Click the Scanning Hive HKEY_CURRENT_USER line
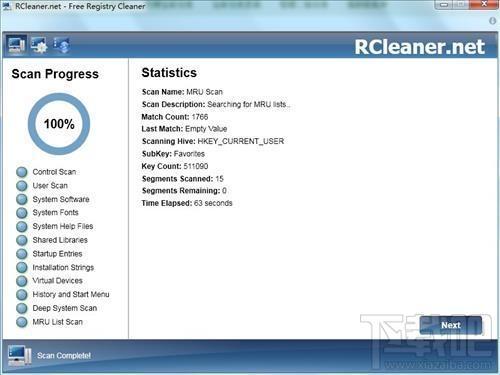 213,141
